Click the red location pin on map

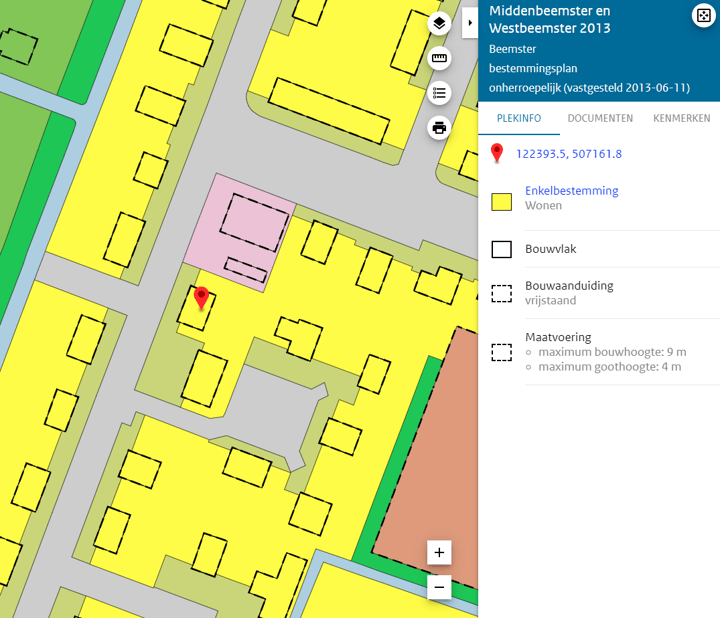[x=201, y=297]
